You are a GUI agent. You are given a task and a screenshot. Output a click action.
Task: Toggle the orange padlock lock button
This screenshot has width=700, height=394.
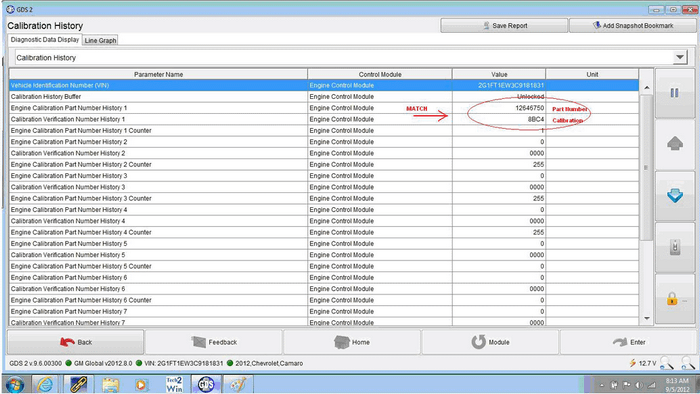pos(675,299)
